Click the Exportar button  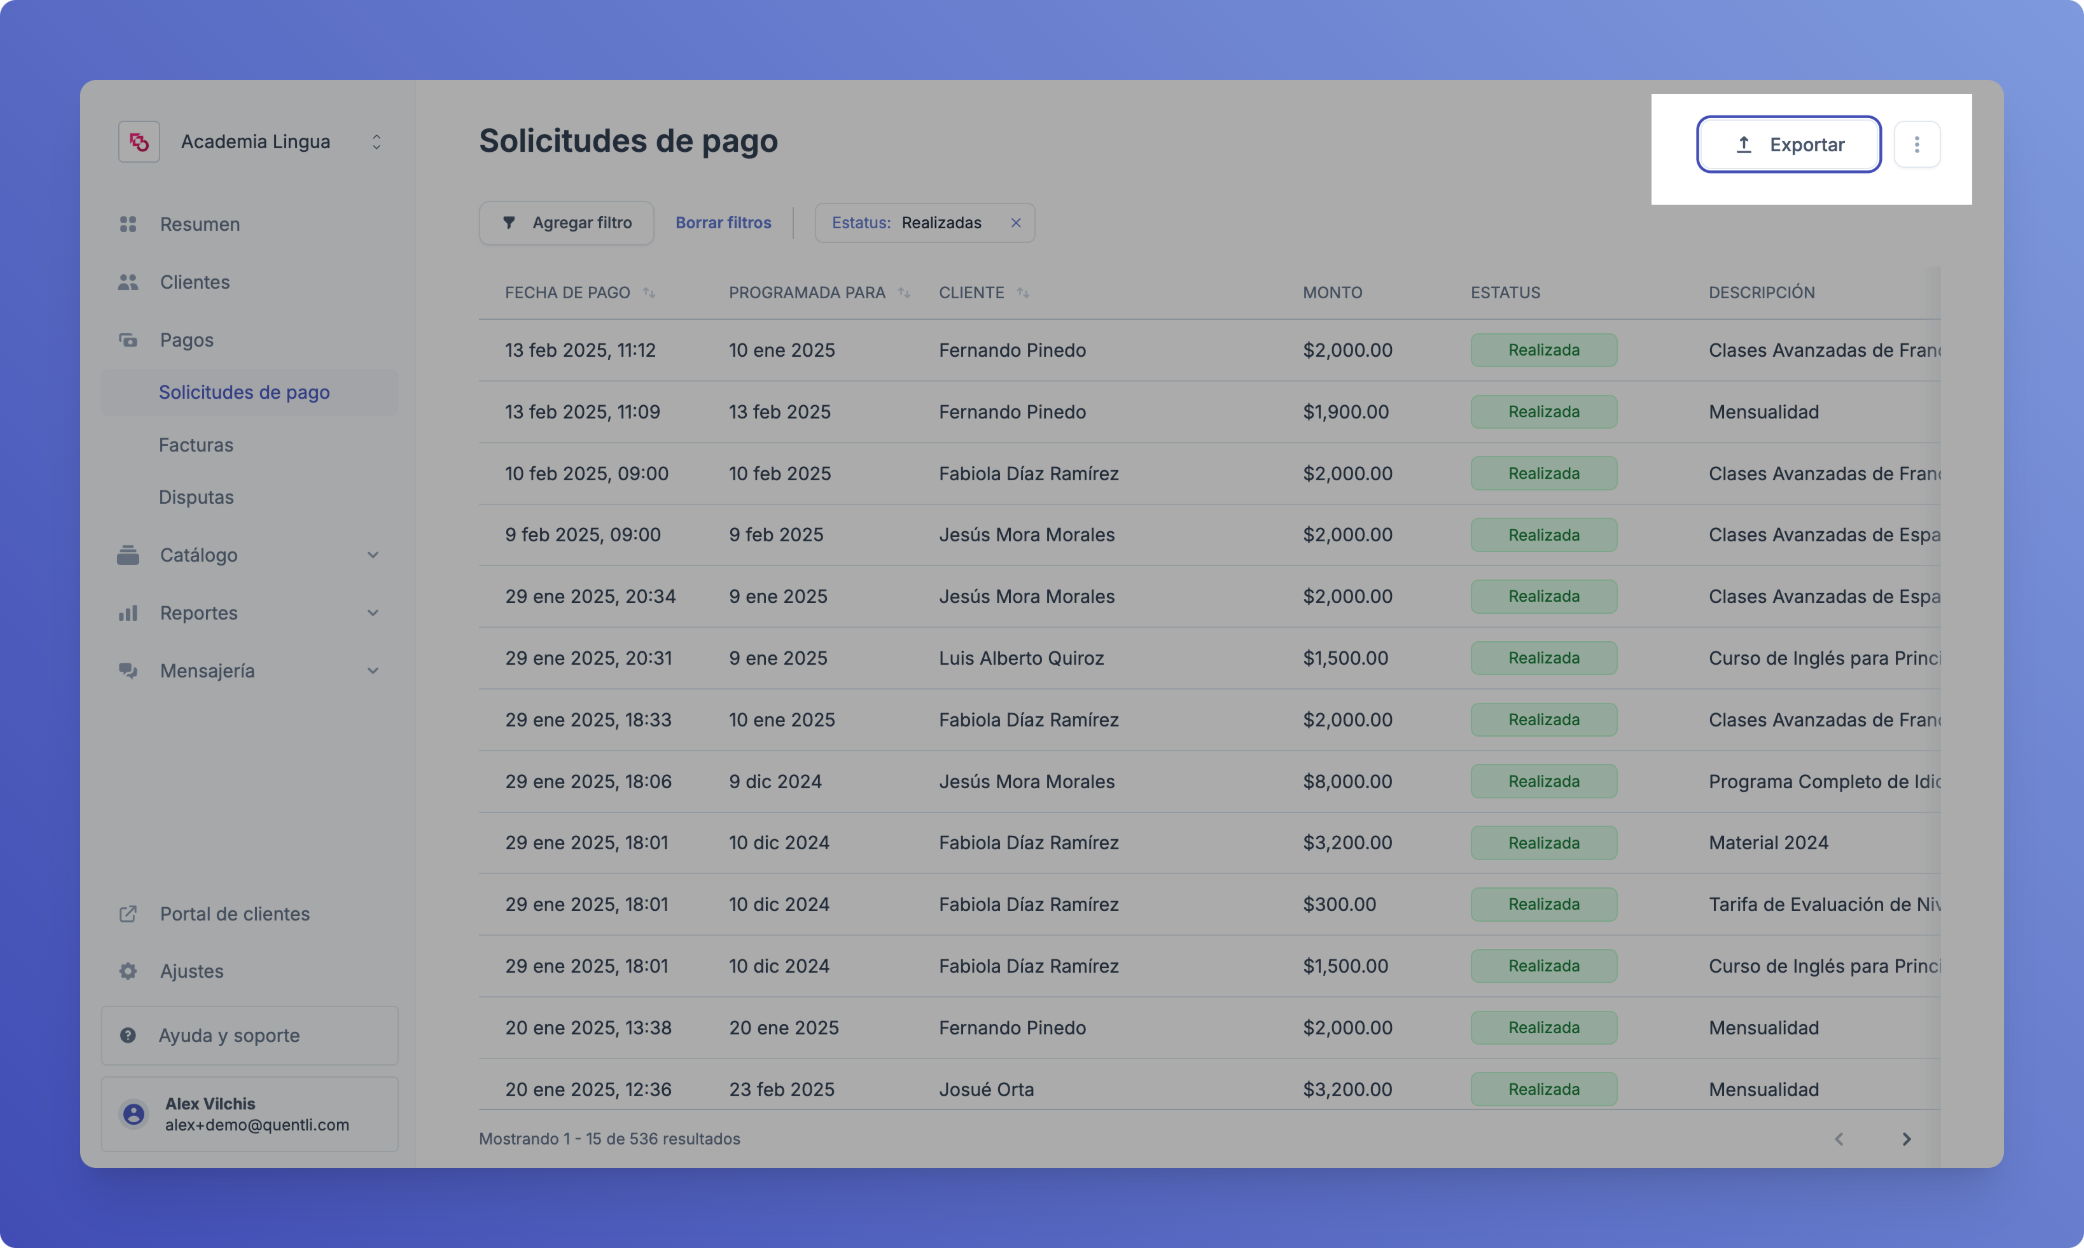1788,145
